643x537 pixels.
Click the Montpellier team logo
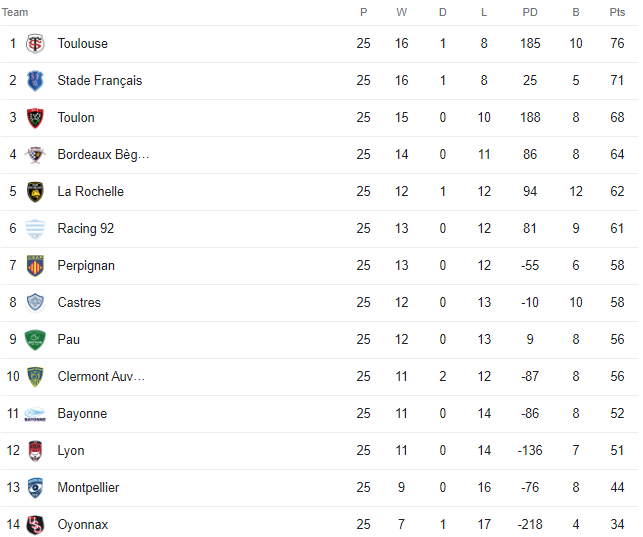(x=35, y=488)
